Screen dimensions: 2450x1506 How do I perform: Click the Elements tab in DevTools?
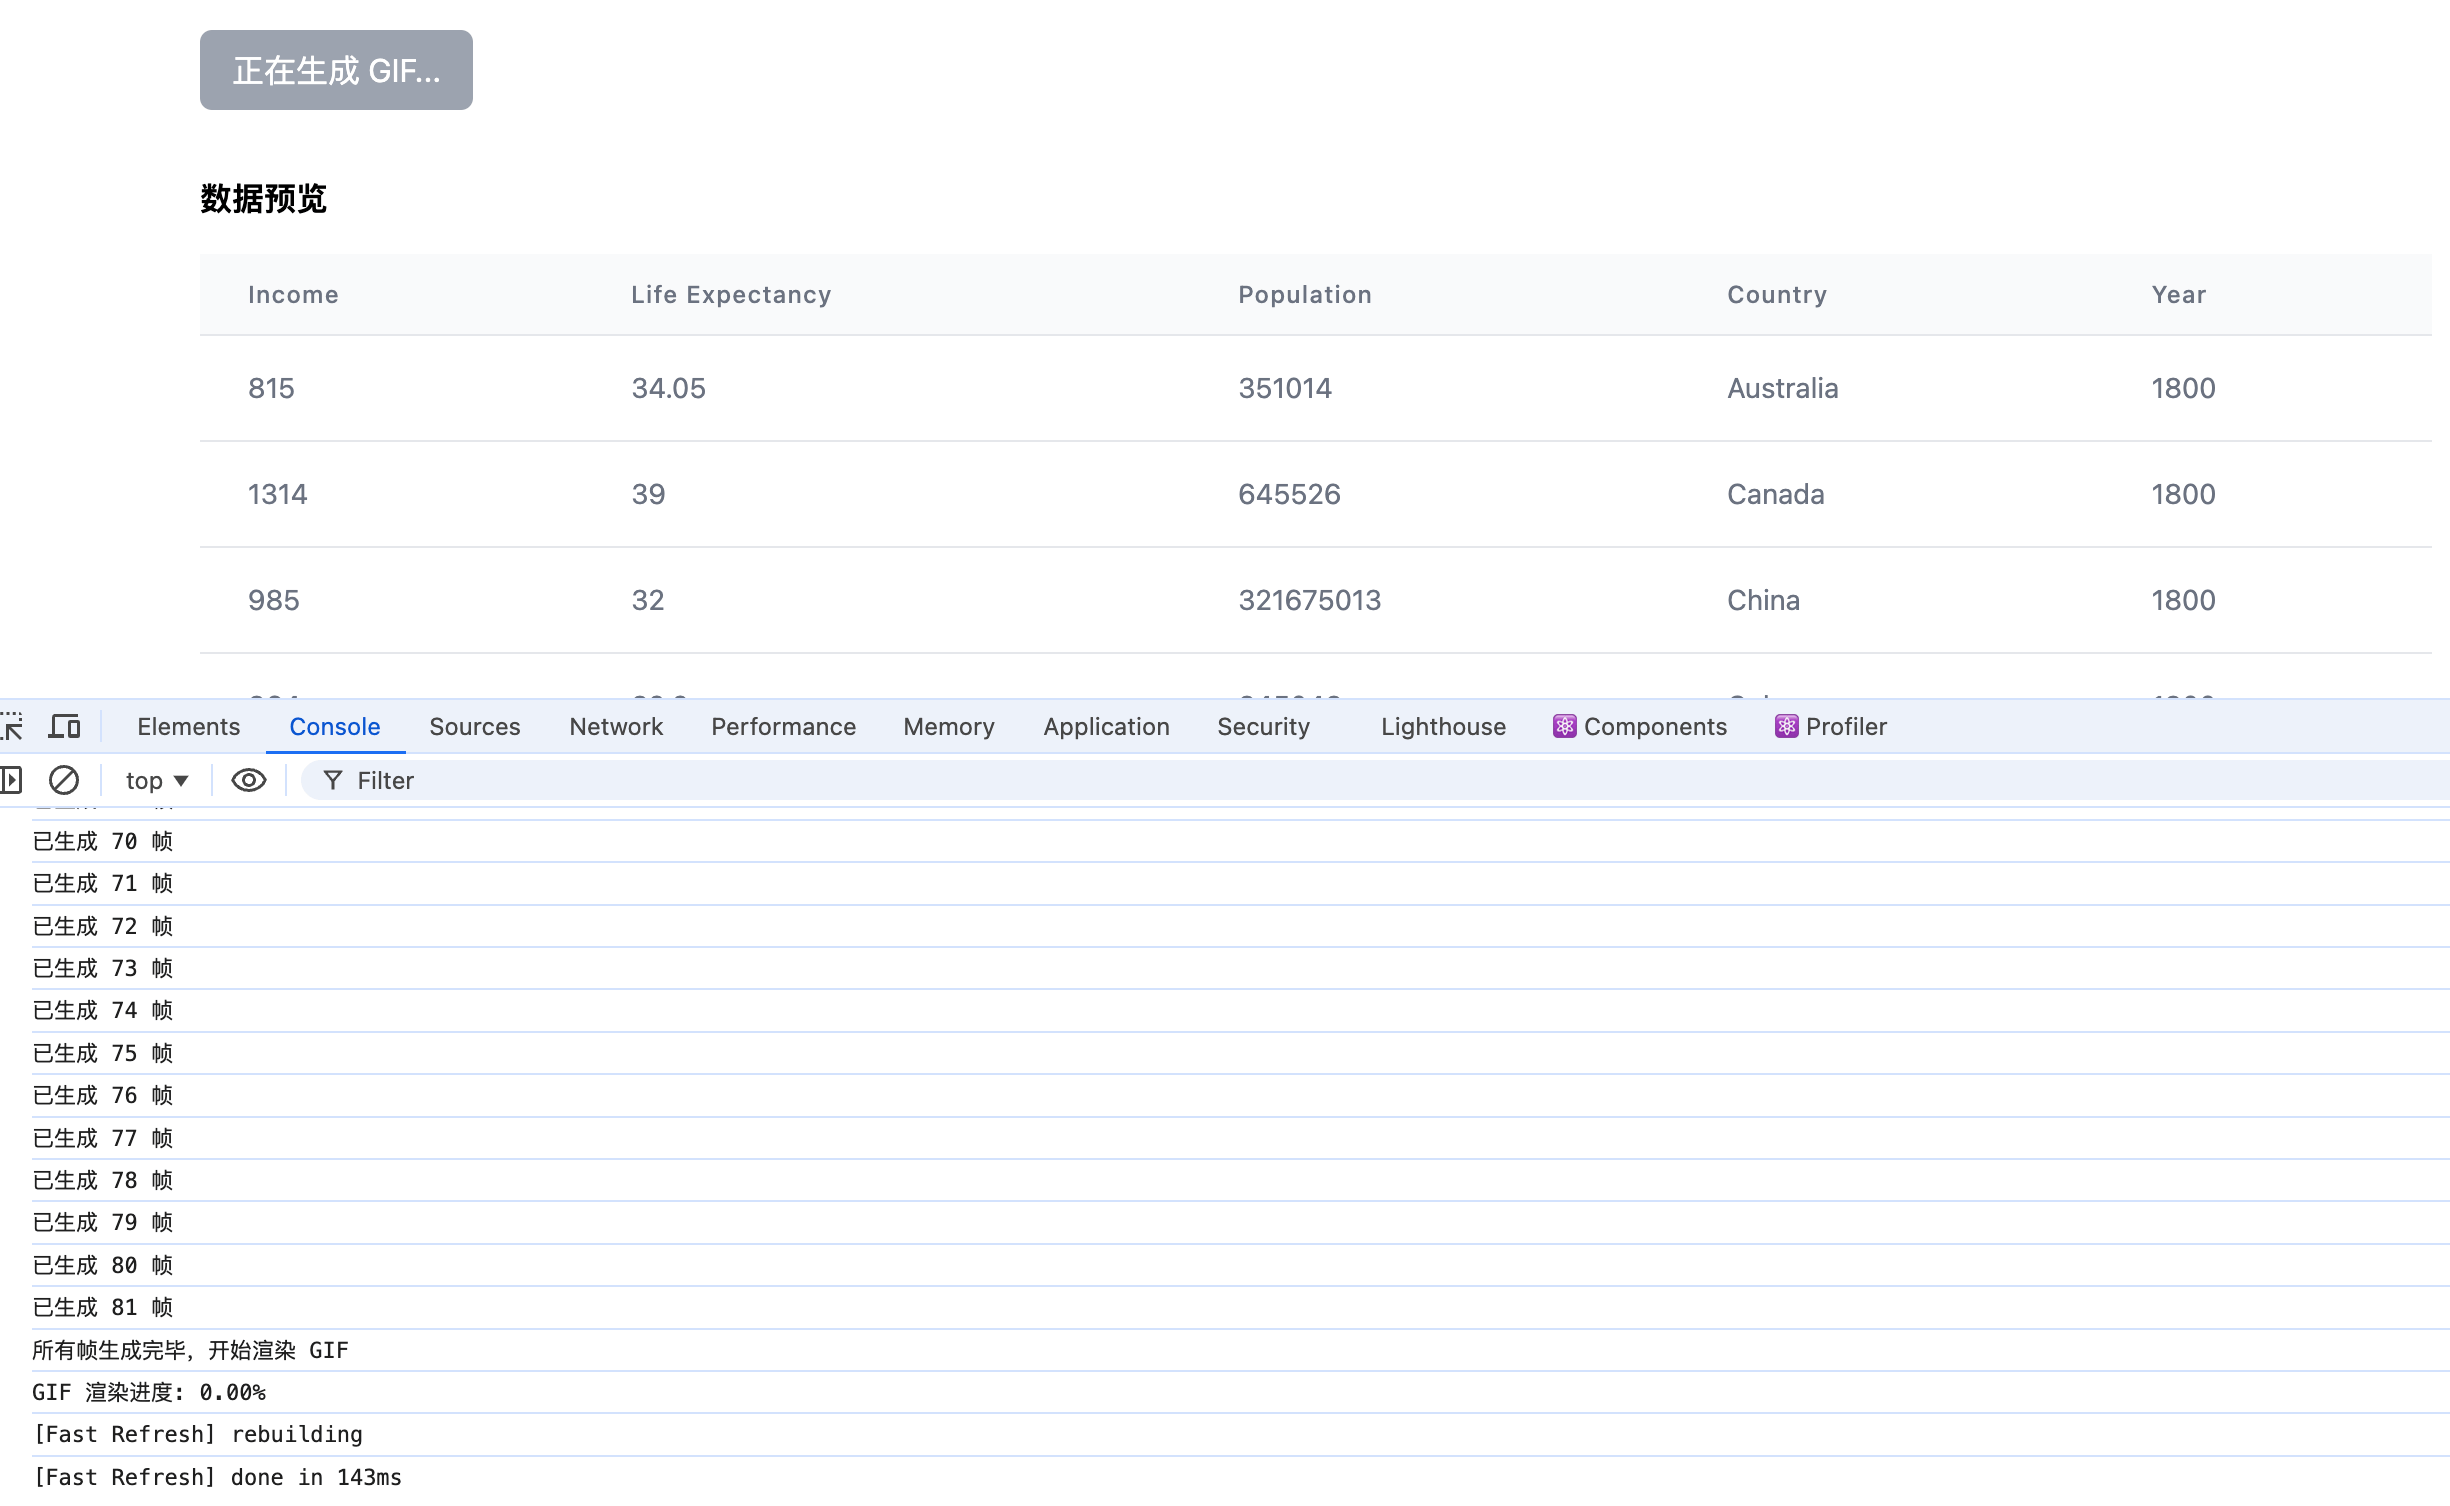coord(189,726)
